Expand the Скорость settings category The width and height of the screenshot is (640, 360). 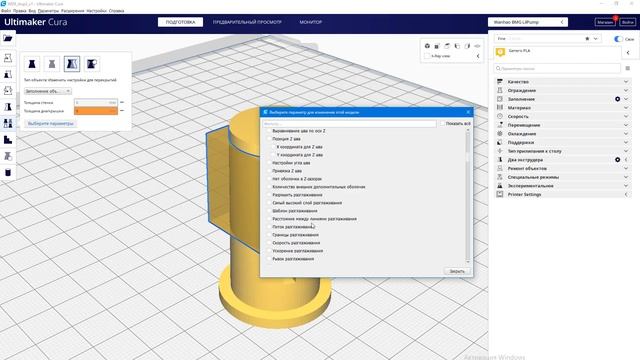point(563,116)
